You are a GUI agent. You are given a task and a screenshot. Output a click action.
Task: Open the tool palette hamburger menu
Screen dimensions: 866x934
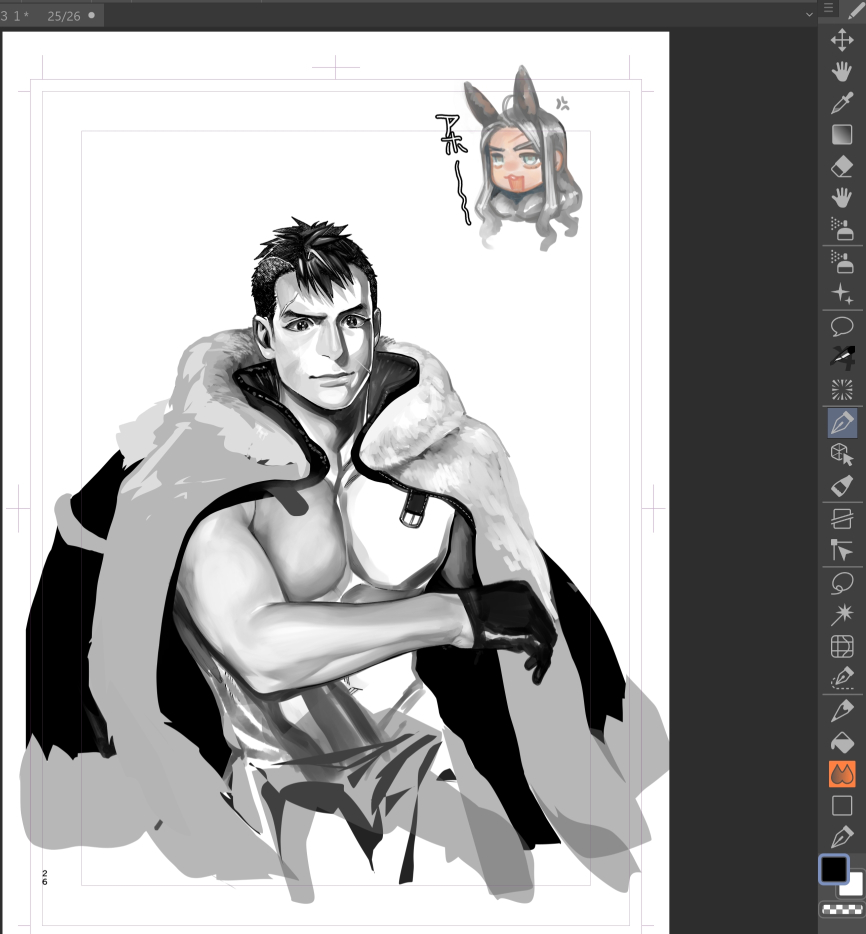coord(828,8)
